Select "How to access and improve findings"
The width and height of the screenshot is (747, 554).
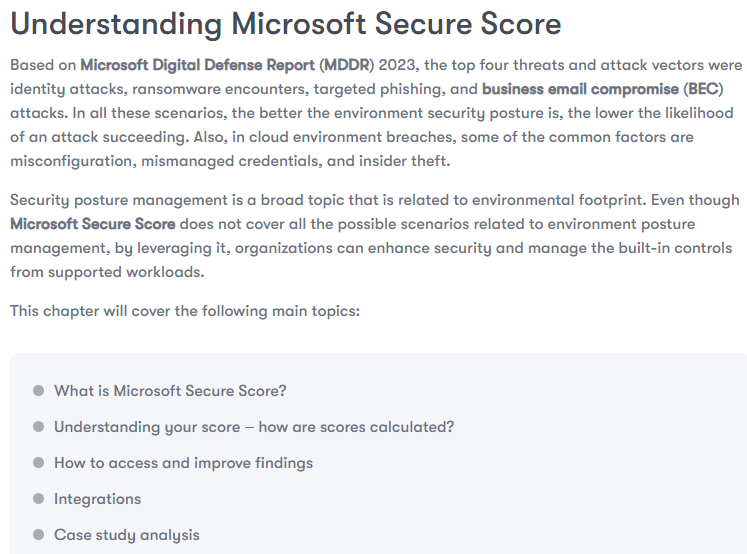point(183,463)
